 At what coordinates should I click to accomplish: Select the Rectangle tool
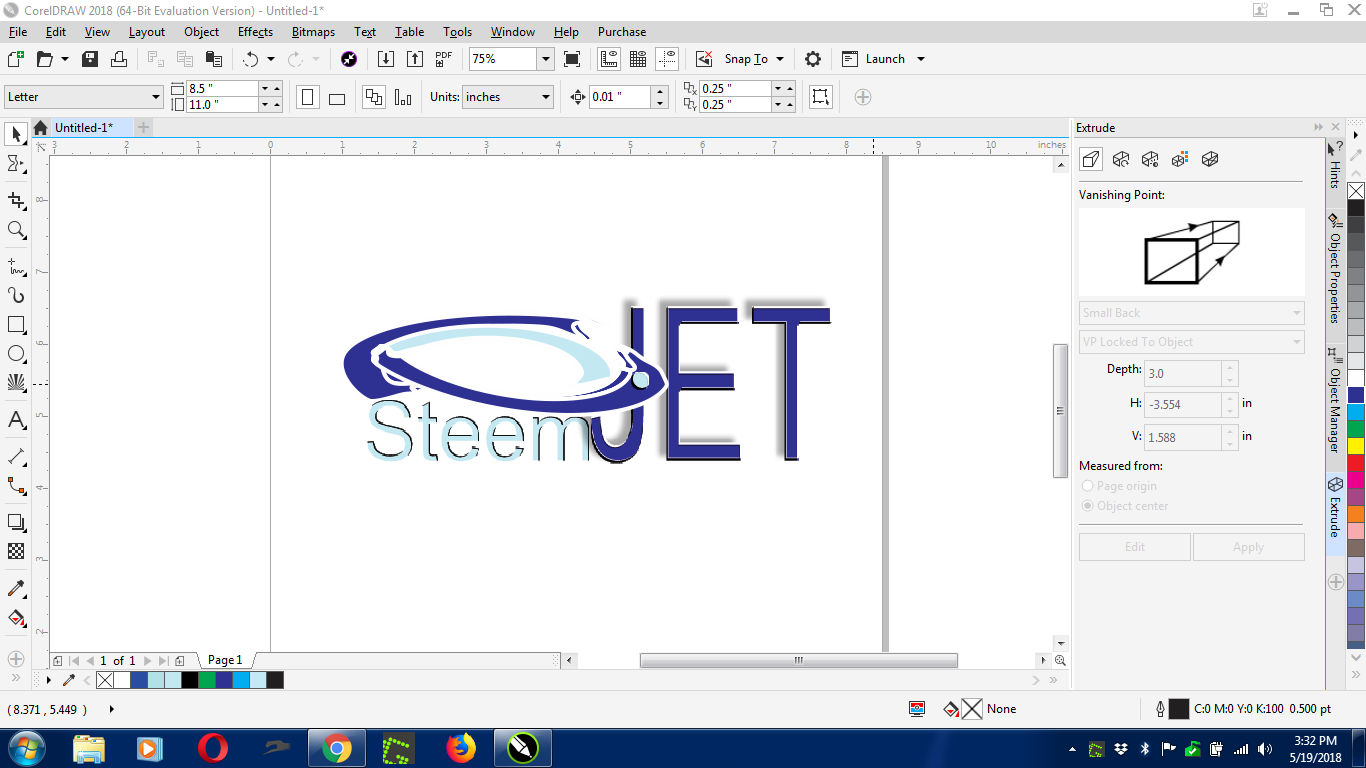click(x=16, y=325)
